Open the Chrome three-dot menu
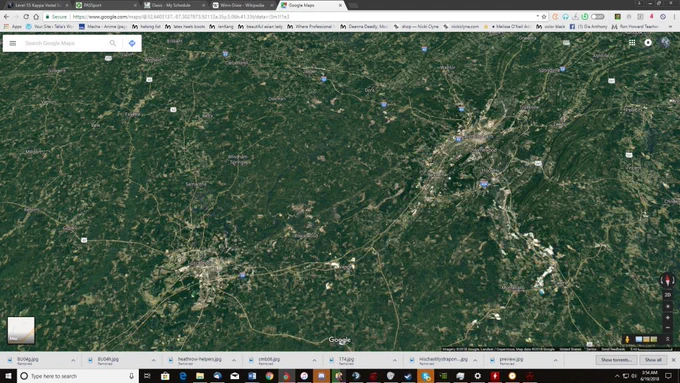The height and width of the screenshot is (383, 680). click(674, 16)
